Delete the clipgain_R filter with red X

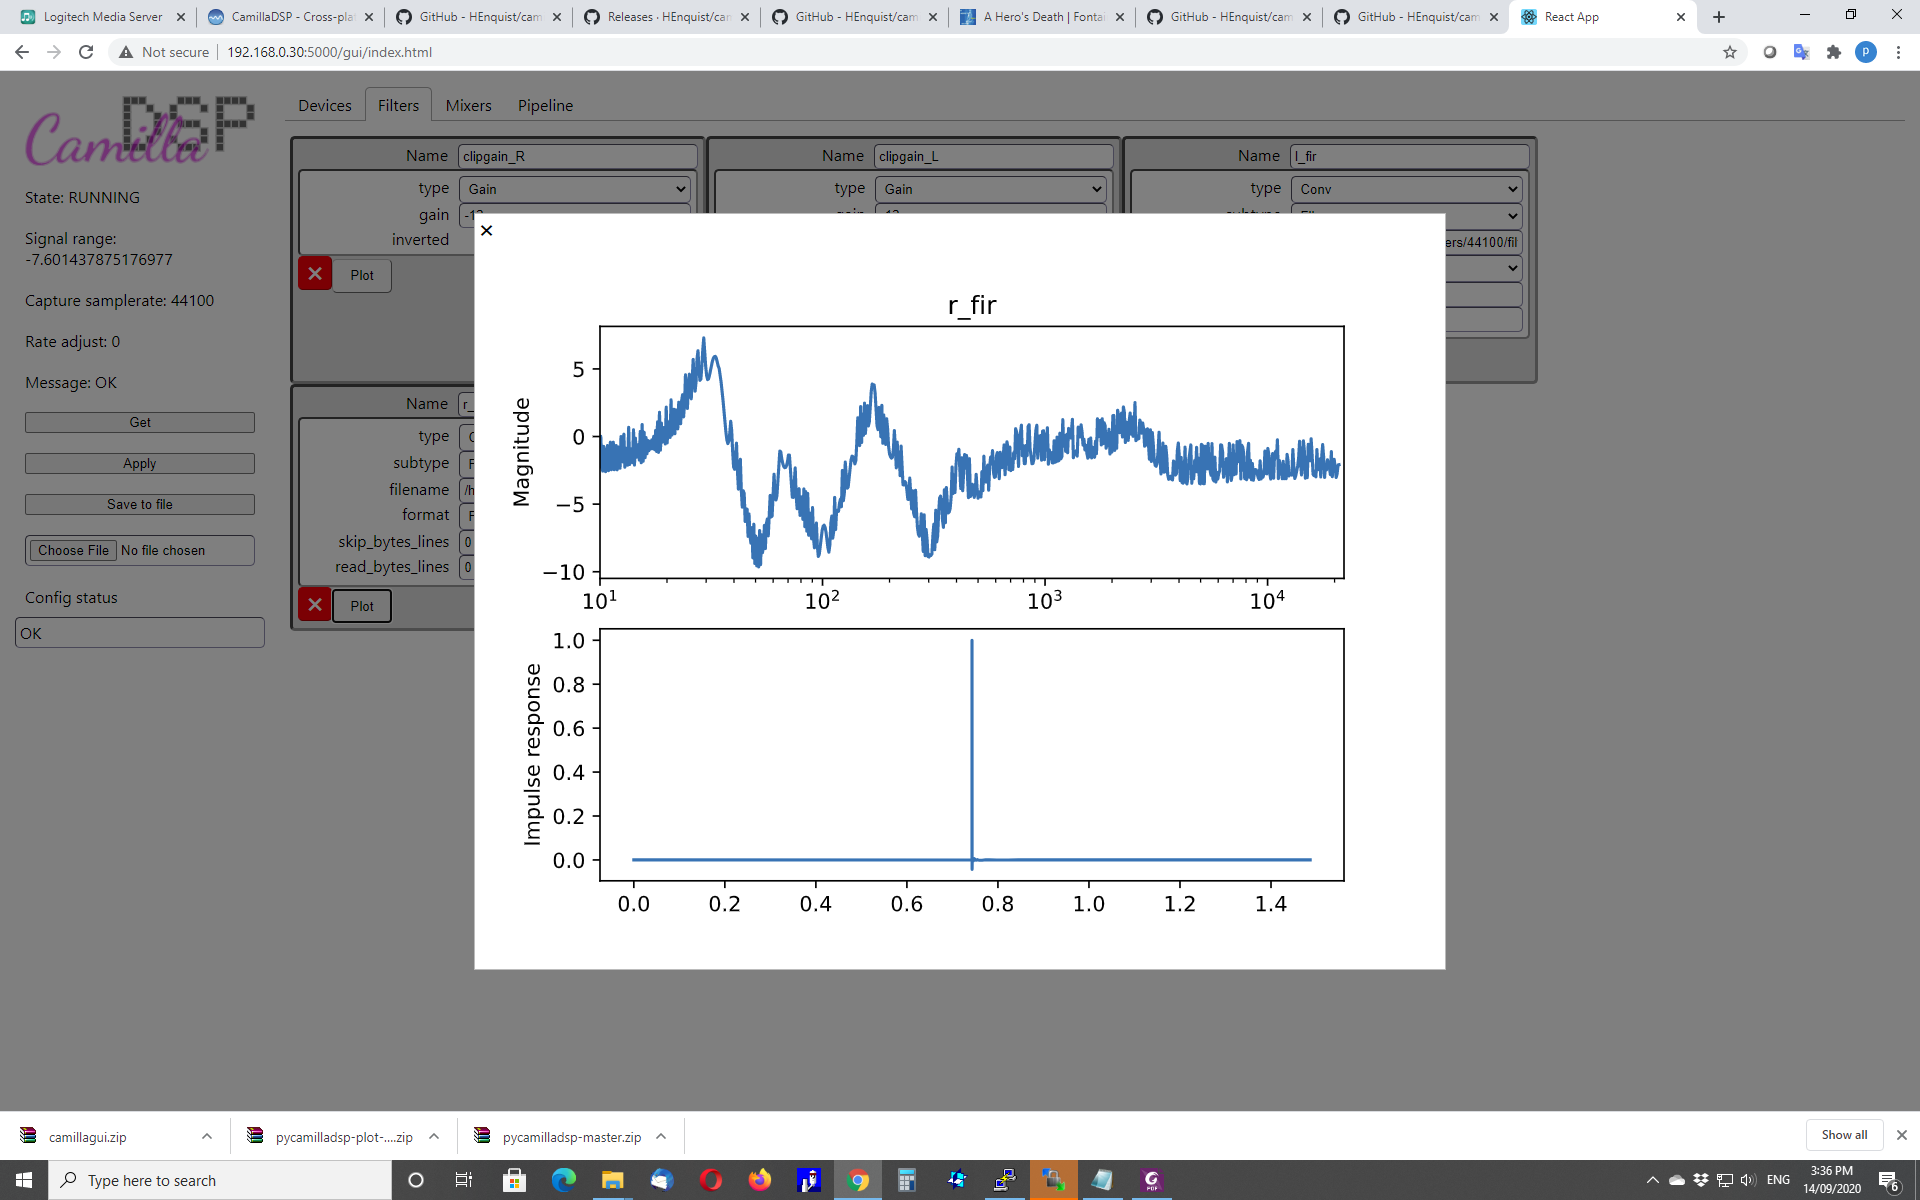click(315, 274)
